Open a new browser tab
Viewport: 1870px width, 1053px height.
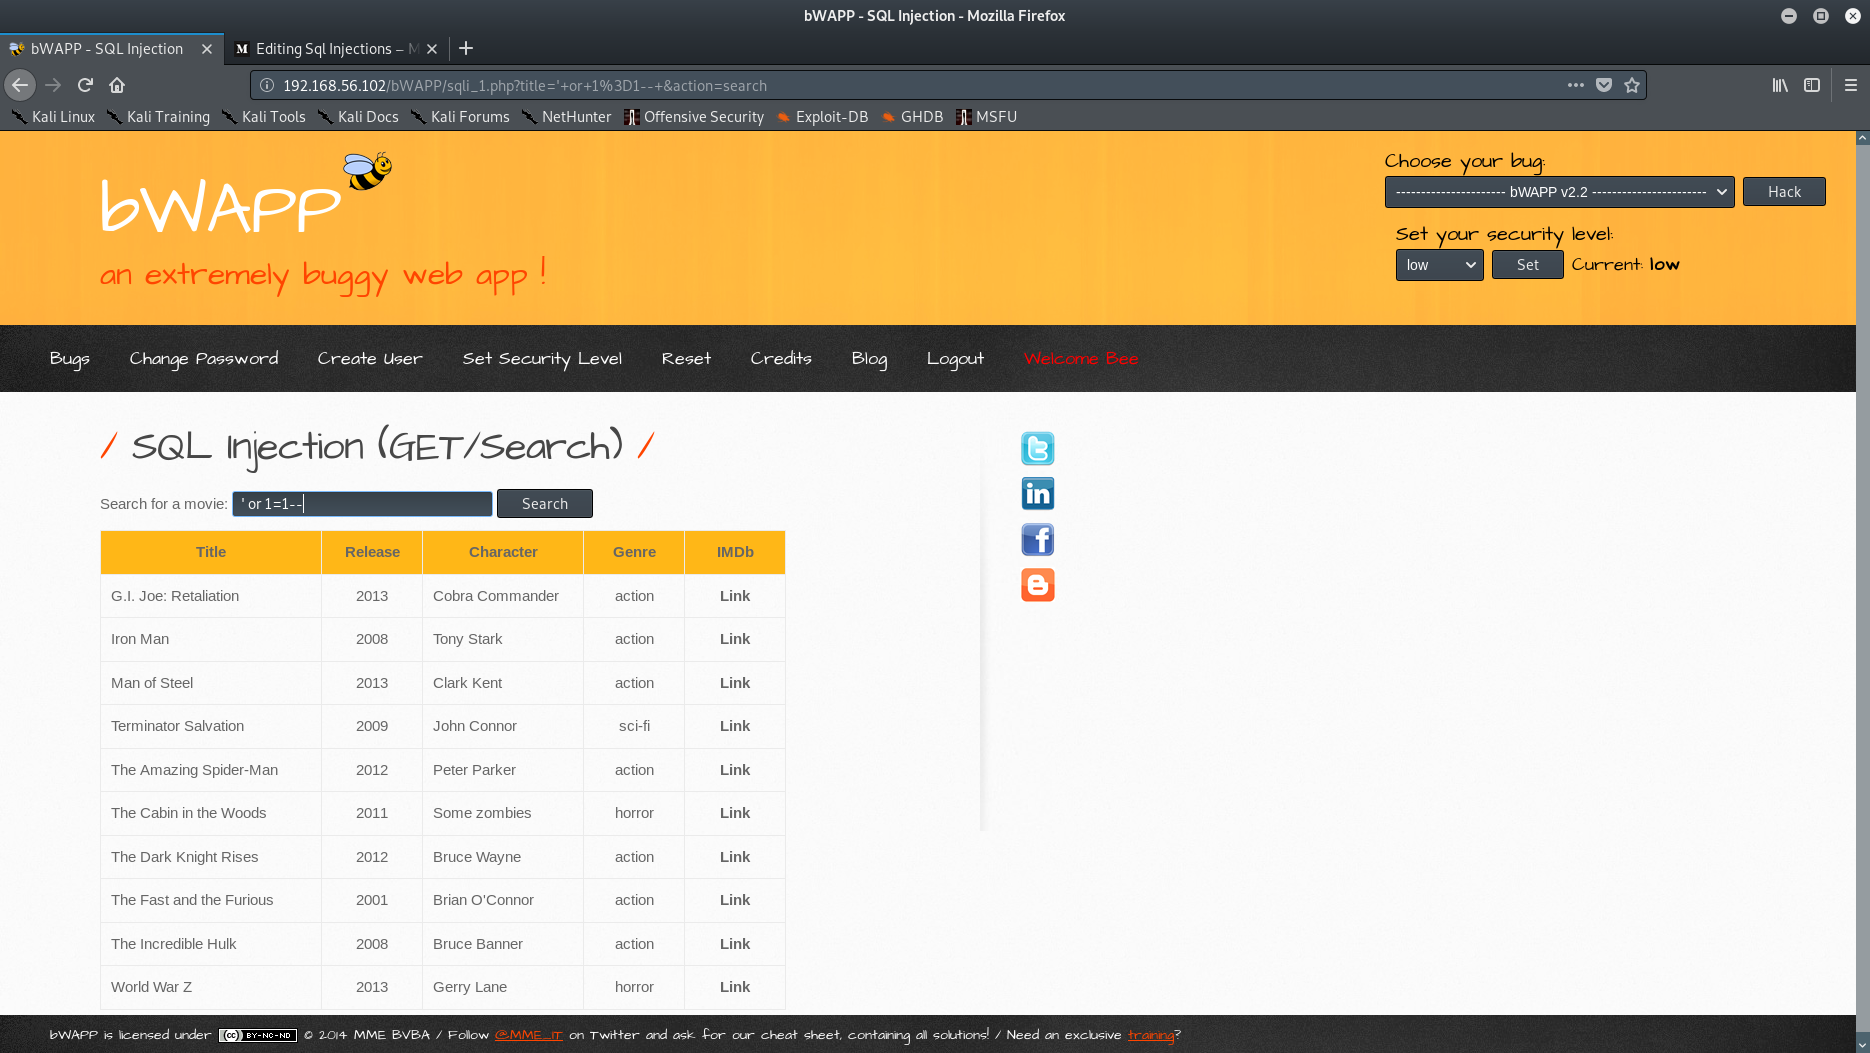pos(466,48)
